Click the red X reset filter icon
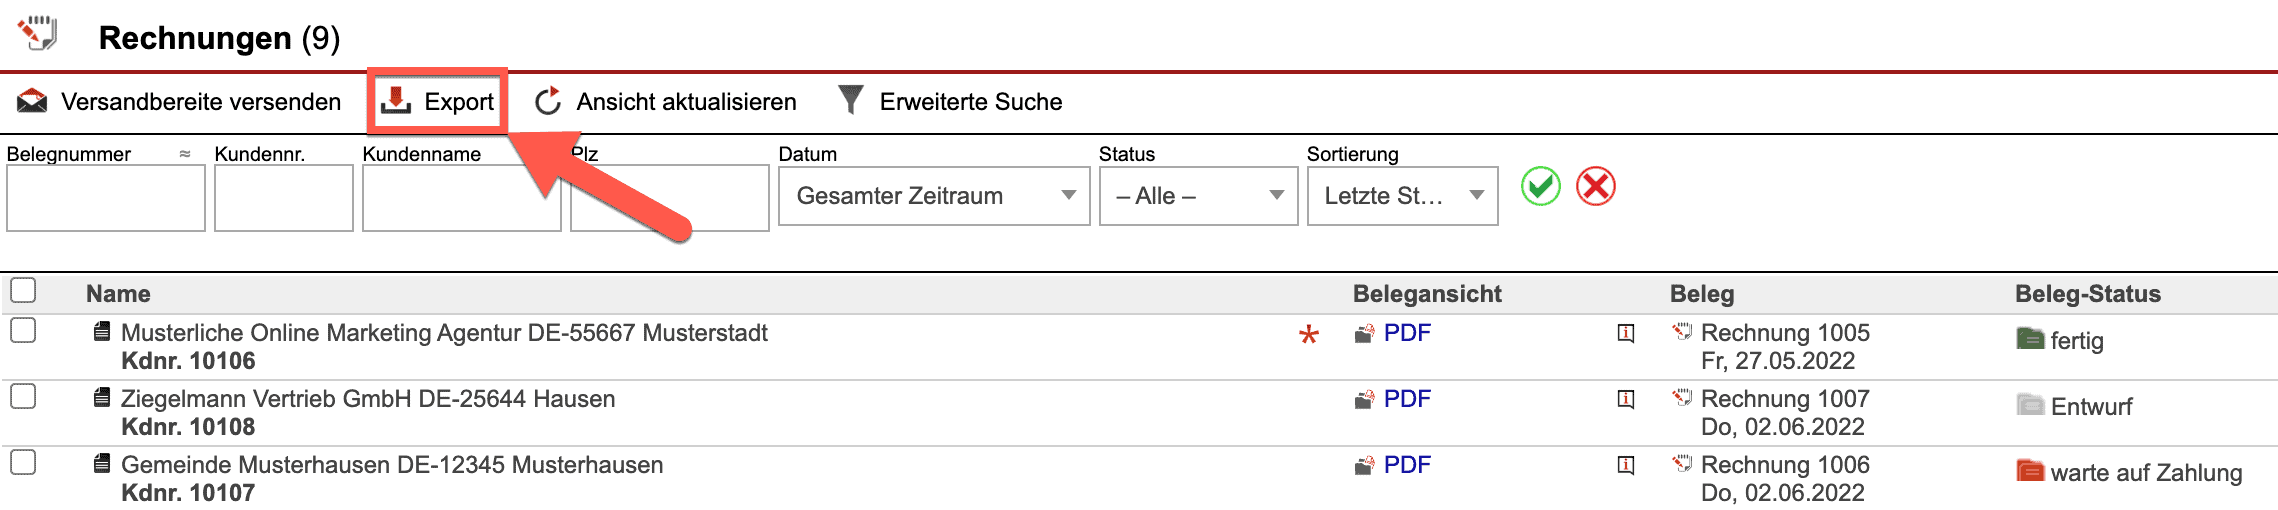This screenshot has height=510, width=2278. point(1596,187)
